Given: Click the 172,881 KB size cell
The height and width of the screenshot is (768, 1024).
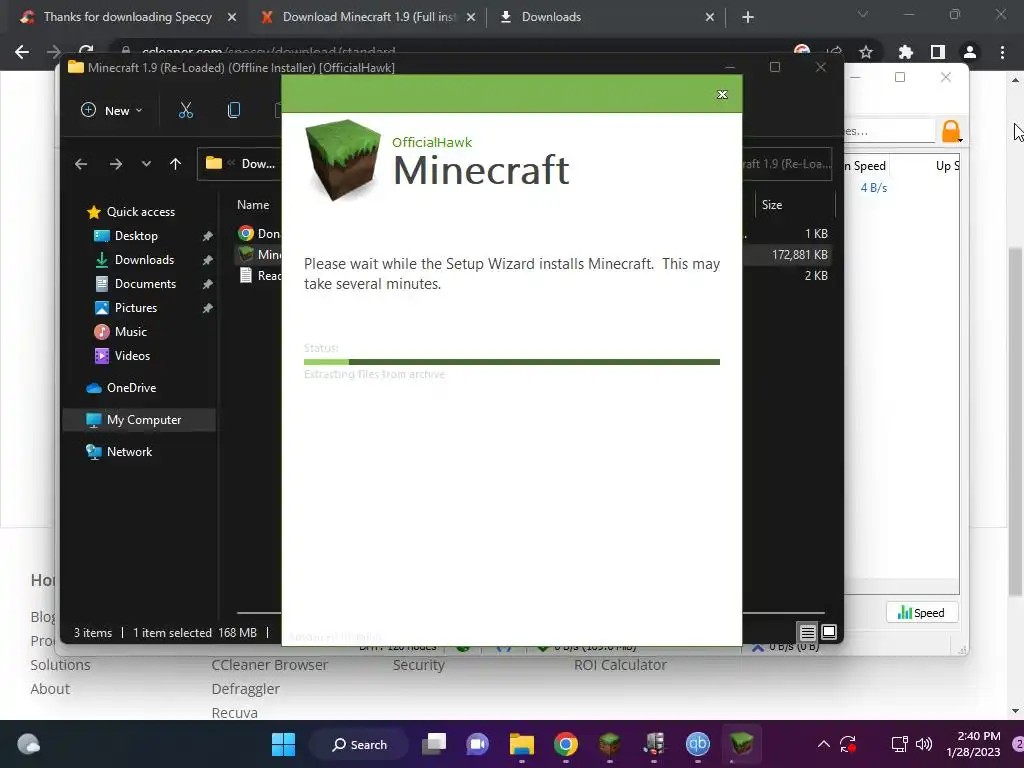Looking at the screenshot, I should pyautogui.click(x=799, y=255).
